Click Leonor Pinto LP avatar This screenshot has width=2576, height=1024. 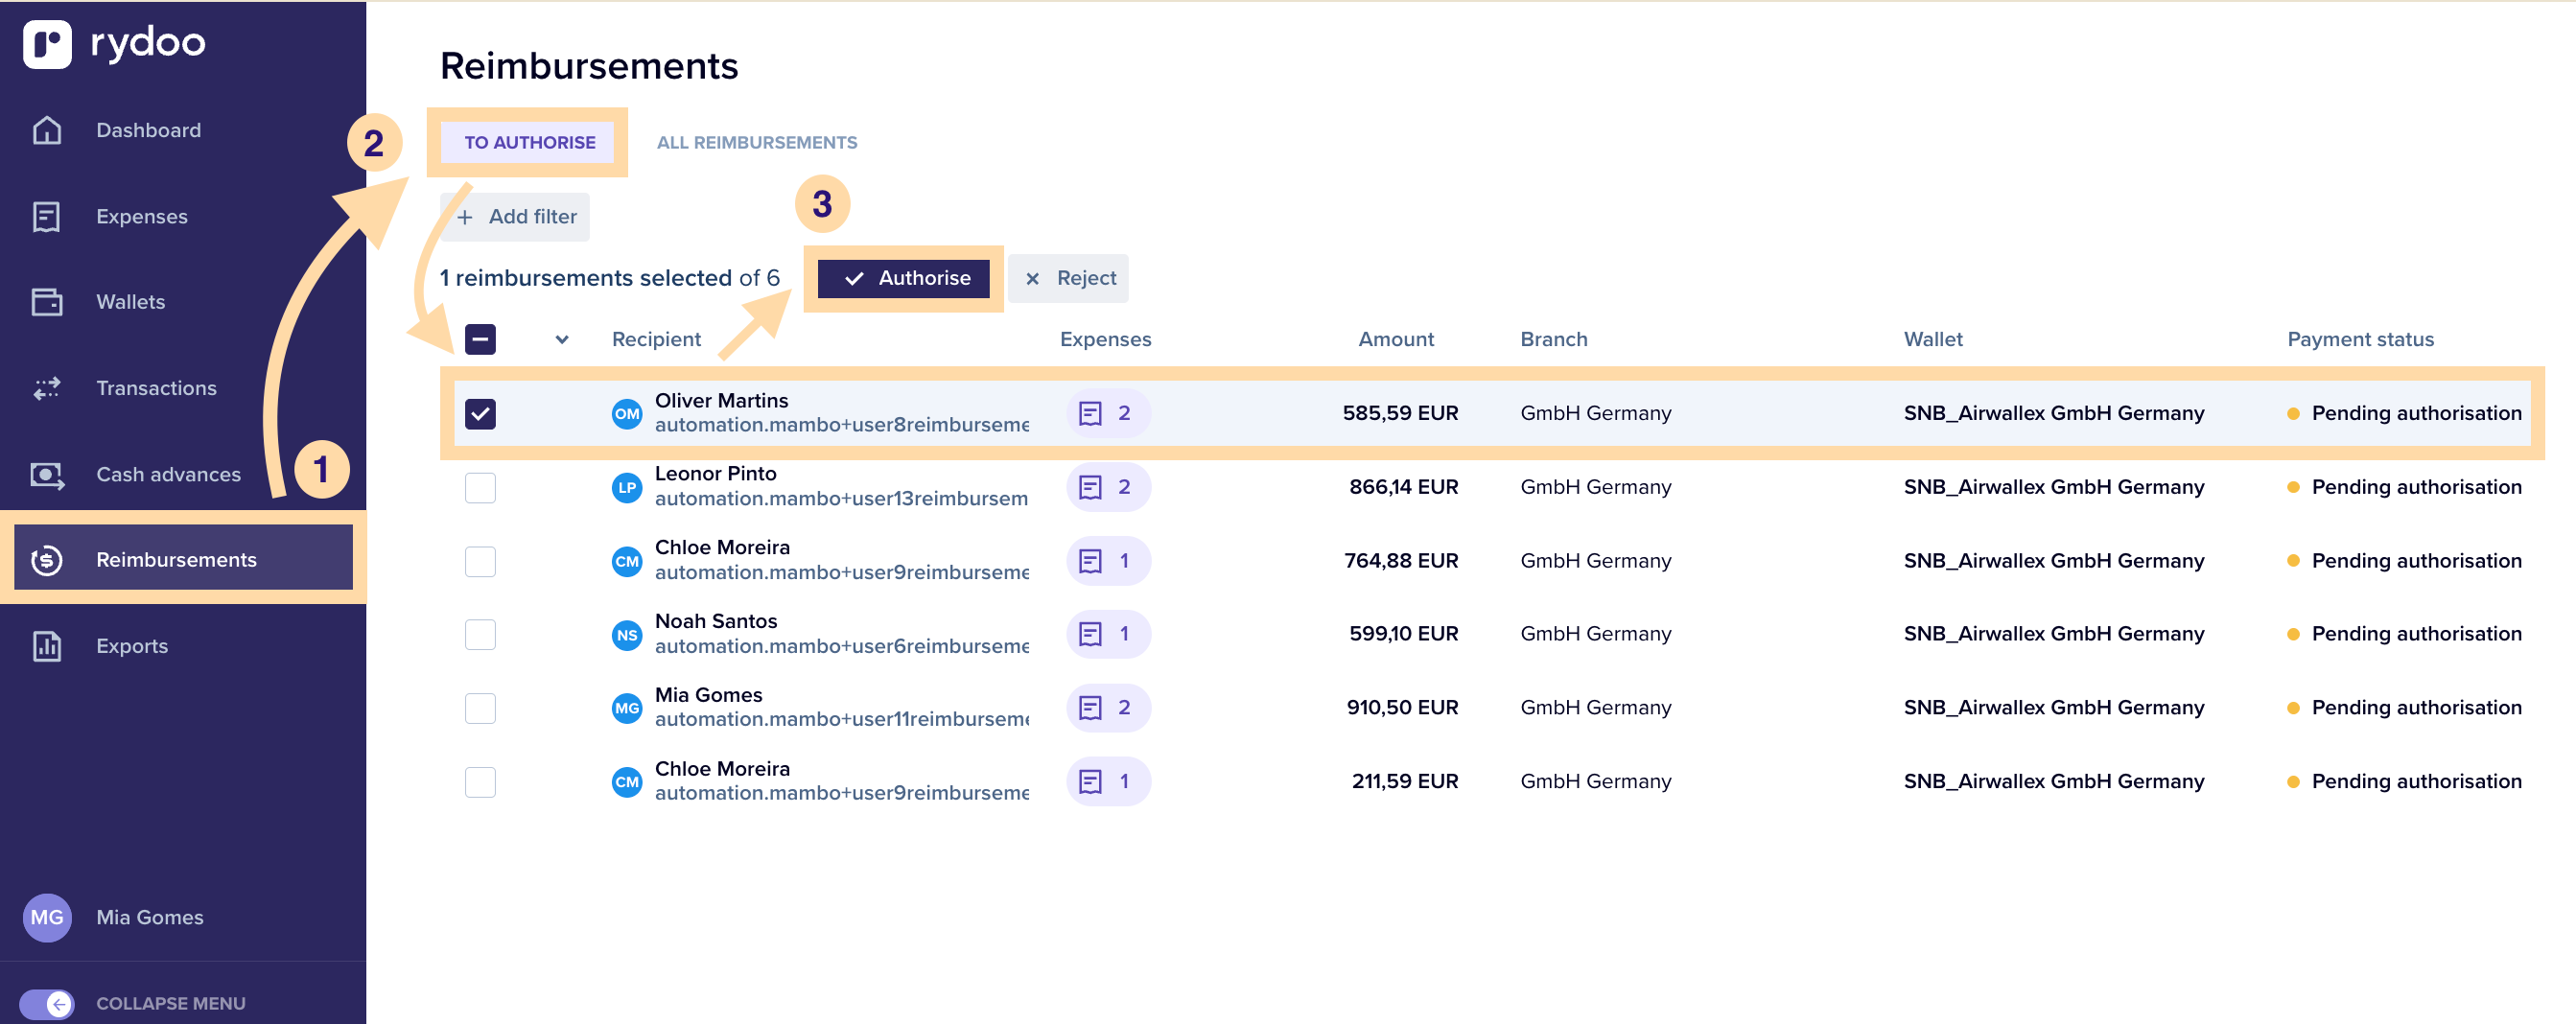click(627, 487)
